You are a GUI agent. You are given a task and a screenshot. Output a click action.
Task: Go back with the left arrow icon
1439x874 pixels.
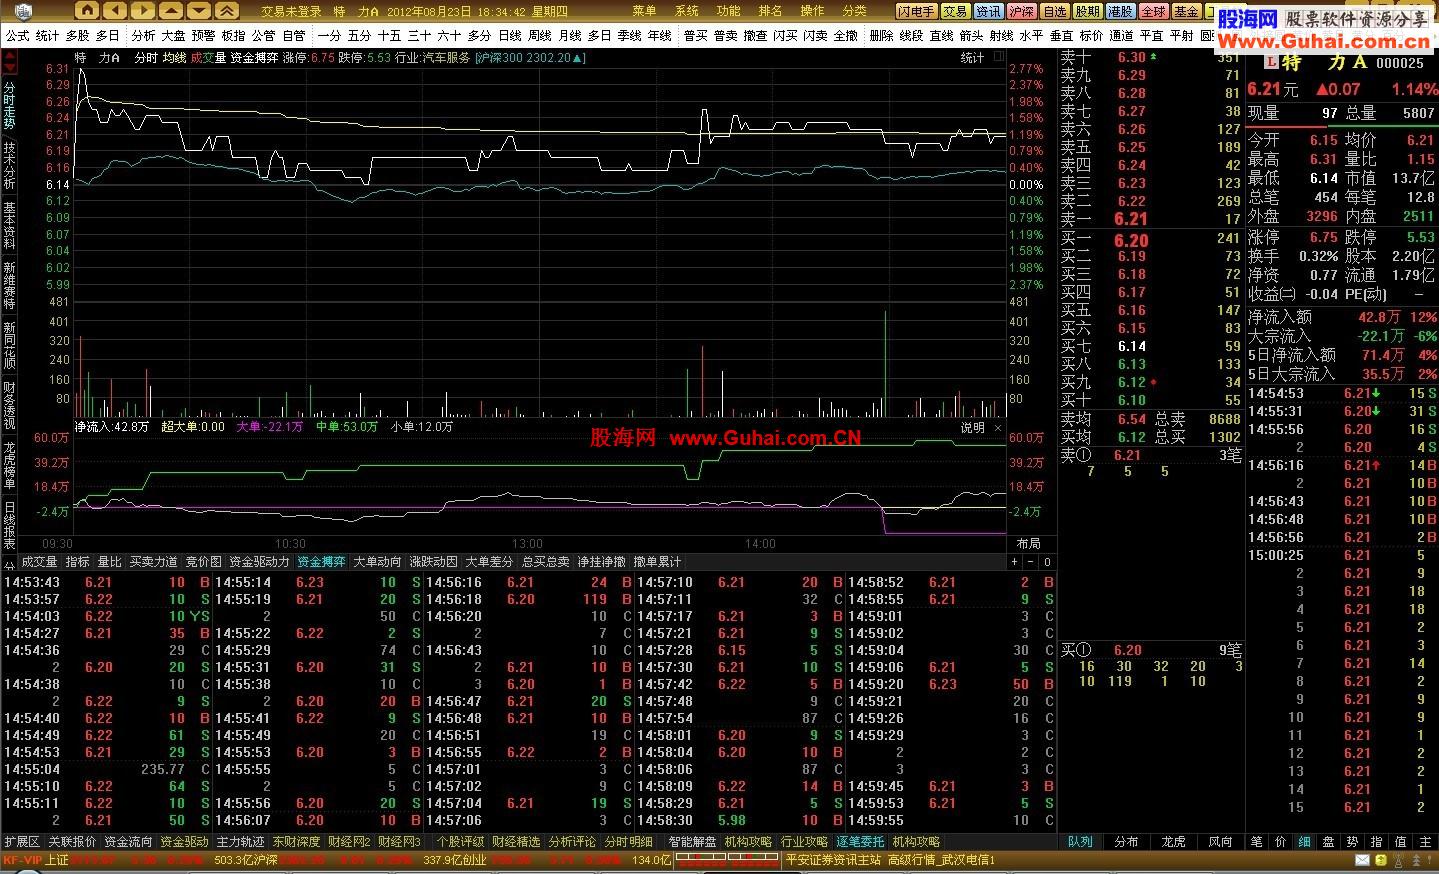116,11
